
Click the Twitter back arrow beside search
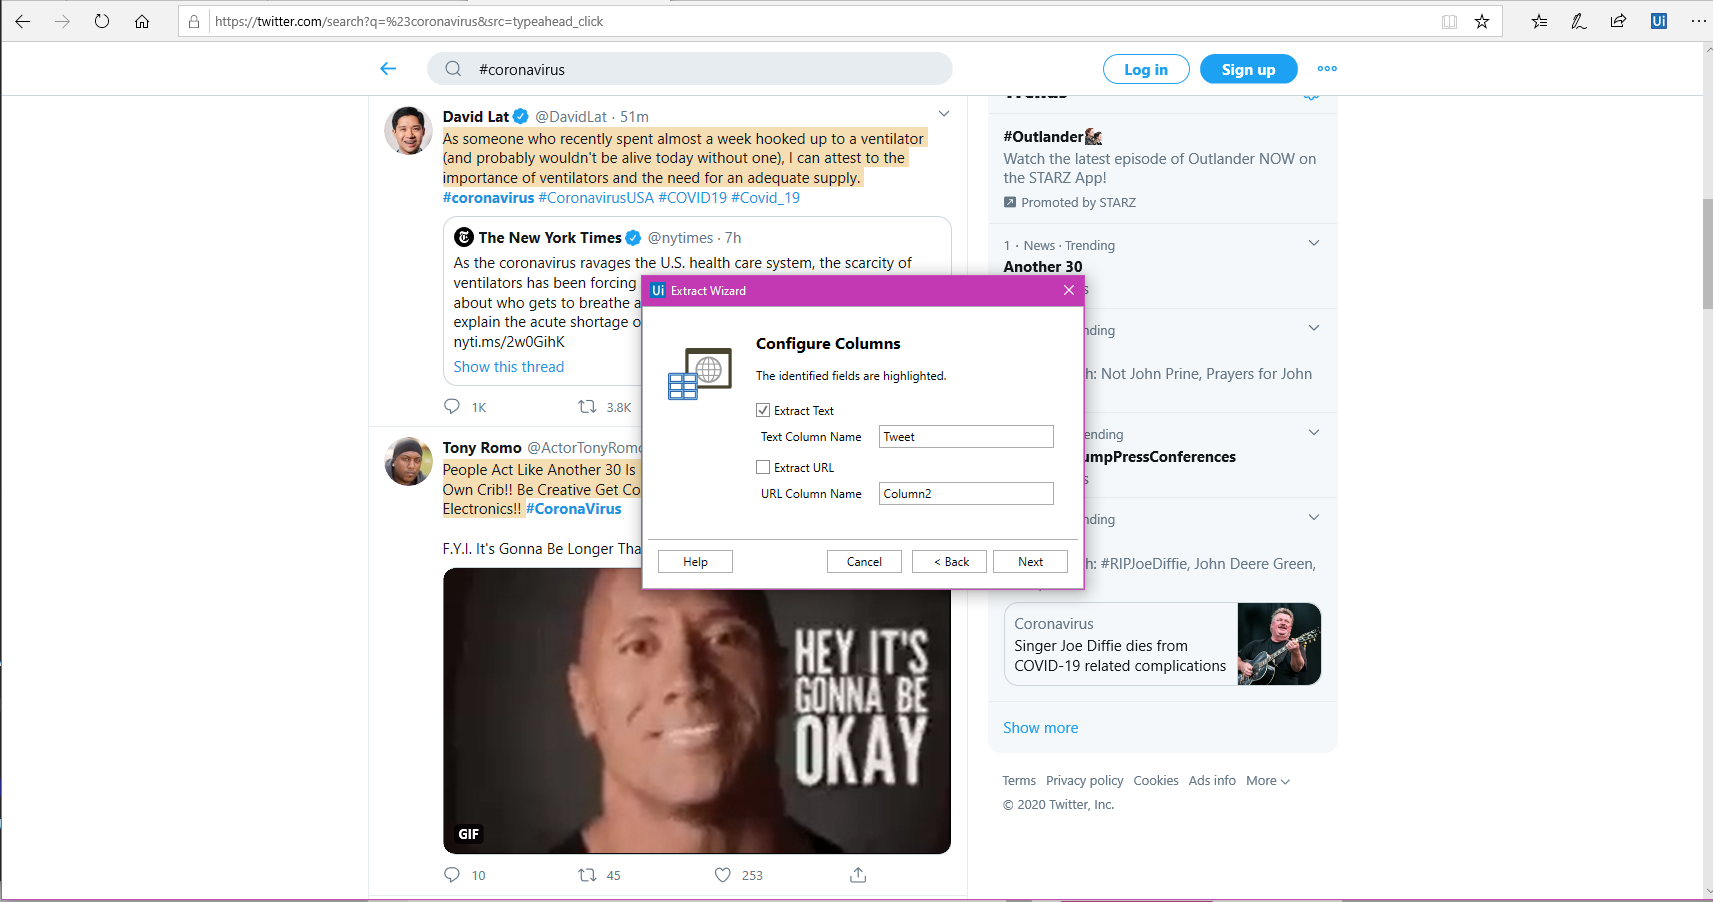click(388, 69)
